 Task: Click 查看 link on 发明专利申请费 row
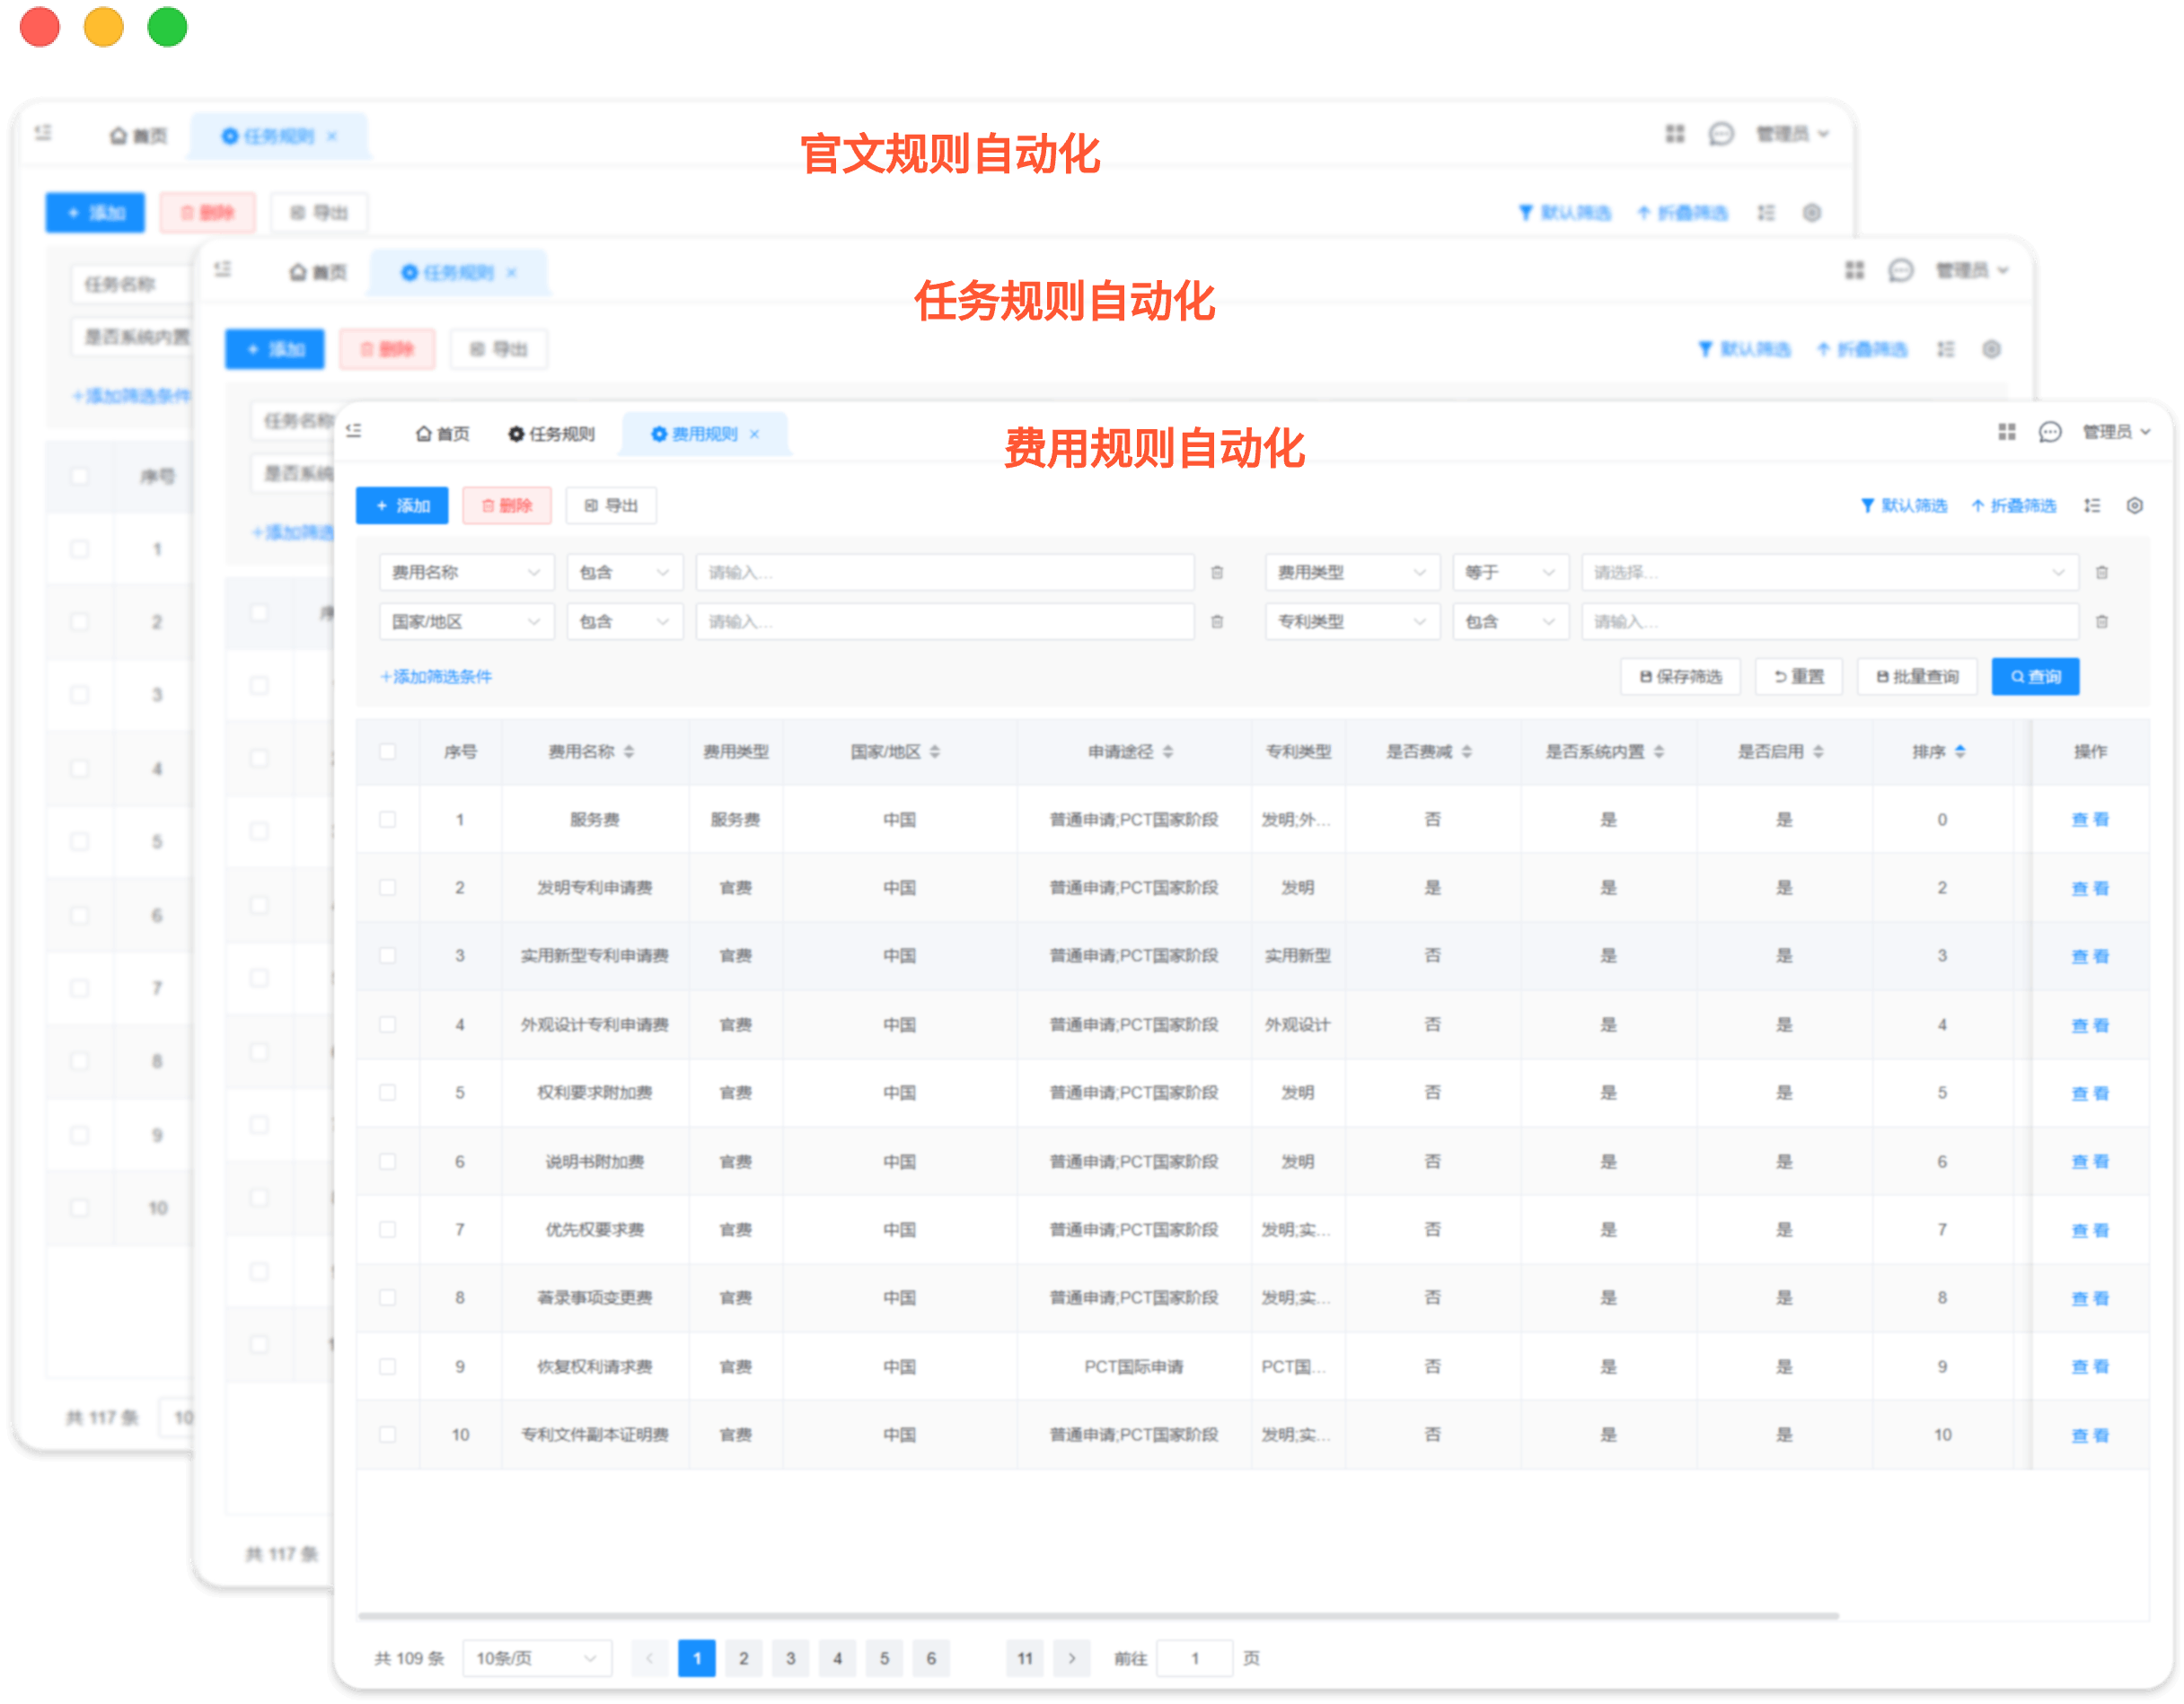(x=2093, y=887)
